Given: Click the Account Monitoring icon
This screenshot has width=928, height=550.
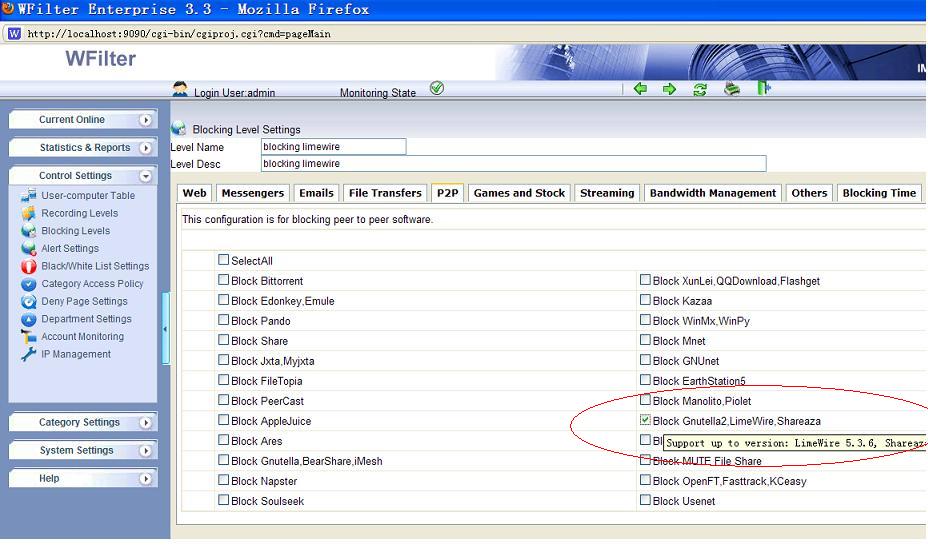Looking at the screenshot, I should tap(28, 337).
